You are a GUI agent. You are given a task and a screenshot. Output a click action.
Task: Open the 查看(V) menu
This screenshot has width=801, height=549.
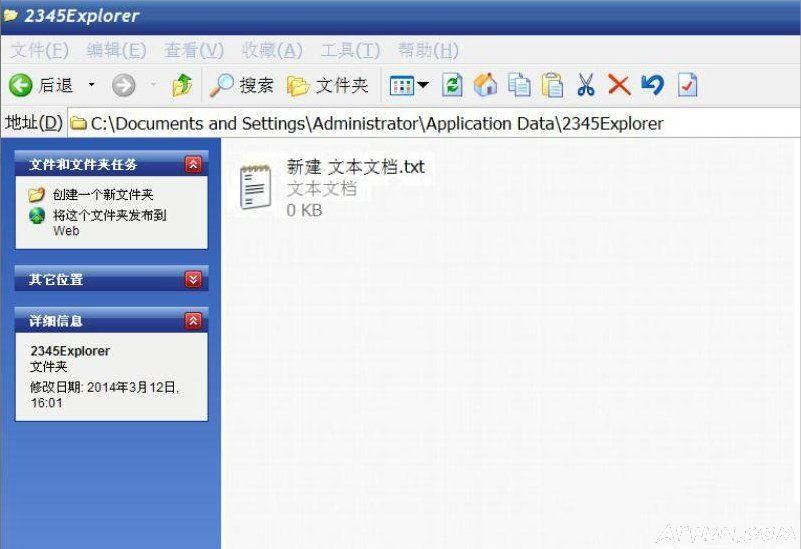tap(194, 50)
